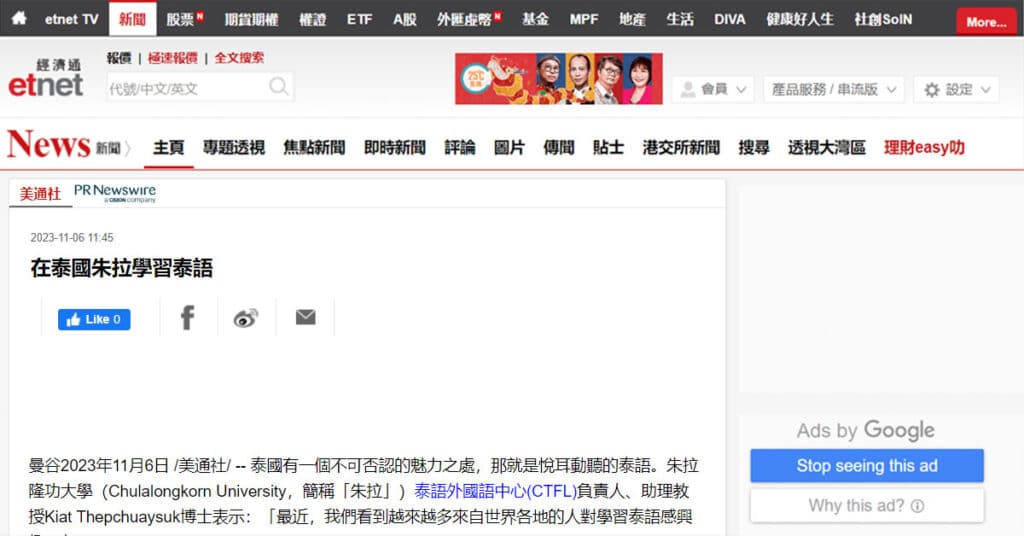Click article title 在泰國朱拉學習泰語
This screenshot has width=1024, height=536.
click(121, 268)
